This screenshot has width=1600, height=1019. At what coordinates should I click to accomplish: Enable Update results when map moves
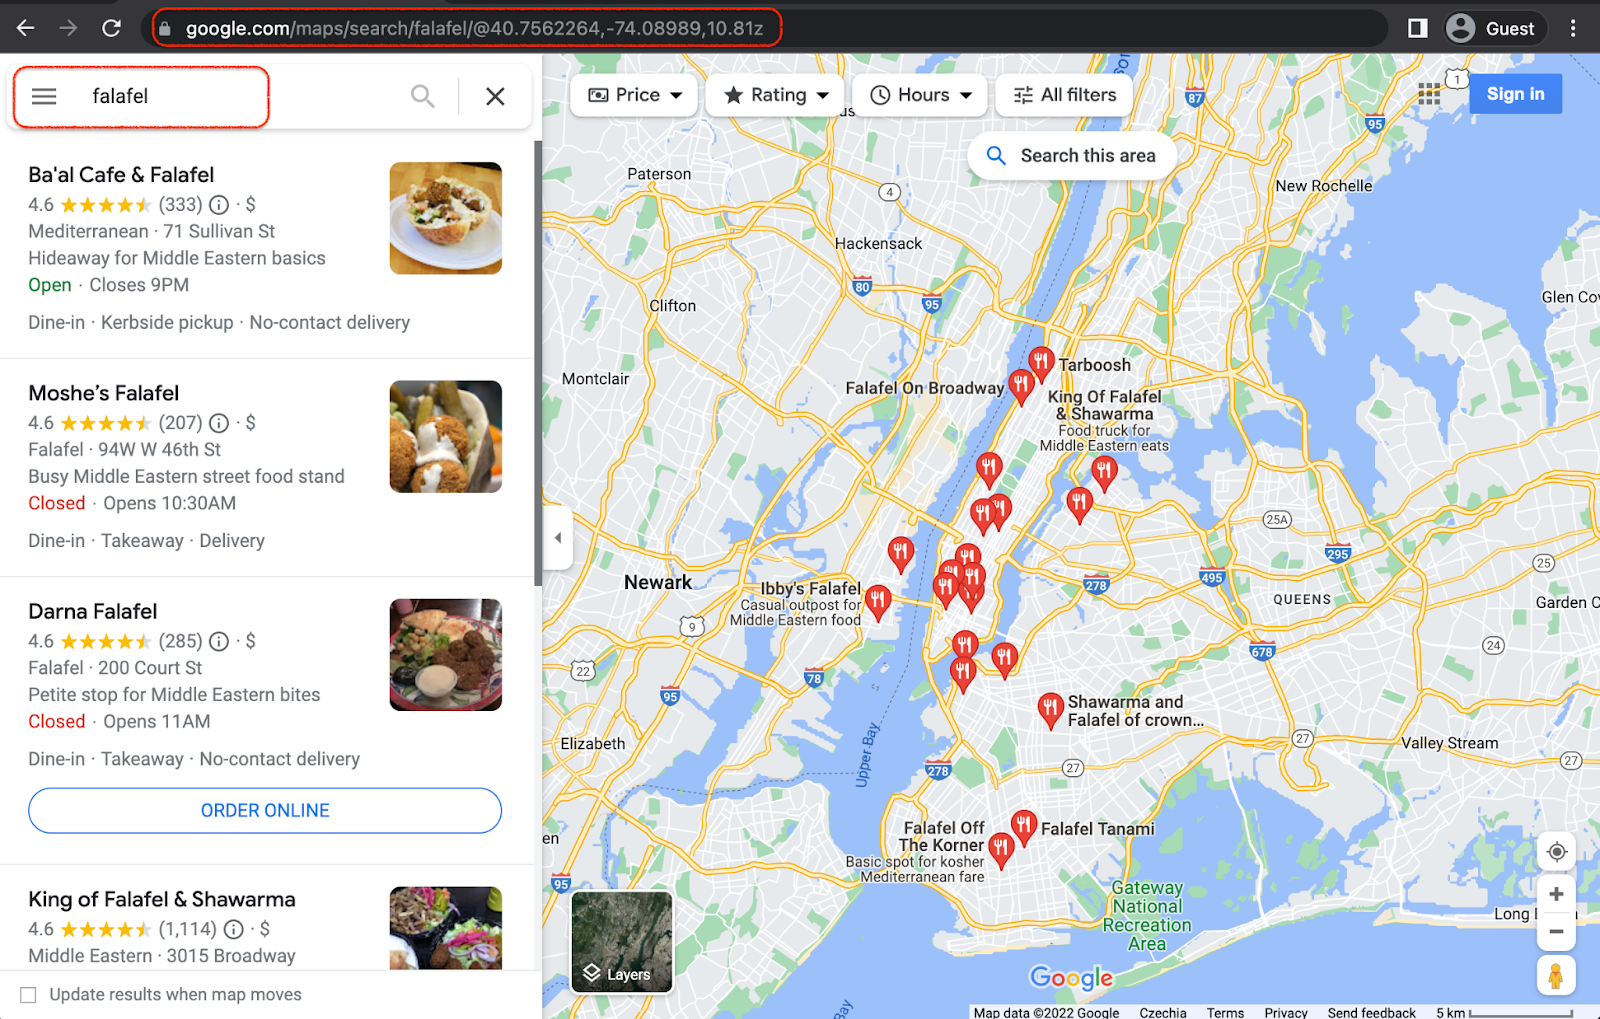click(28, 995)
